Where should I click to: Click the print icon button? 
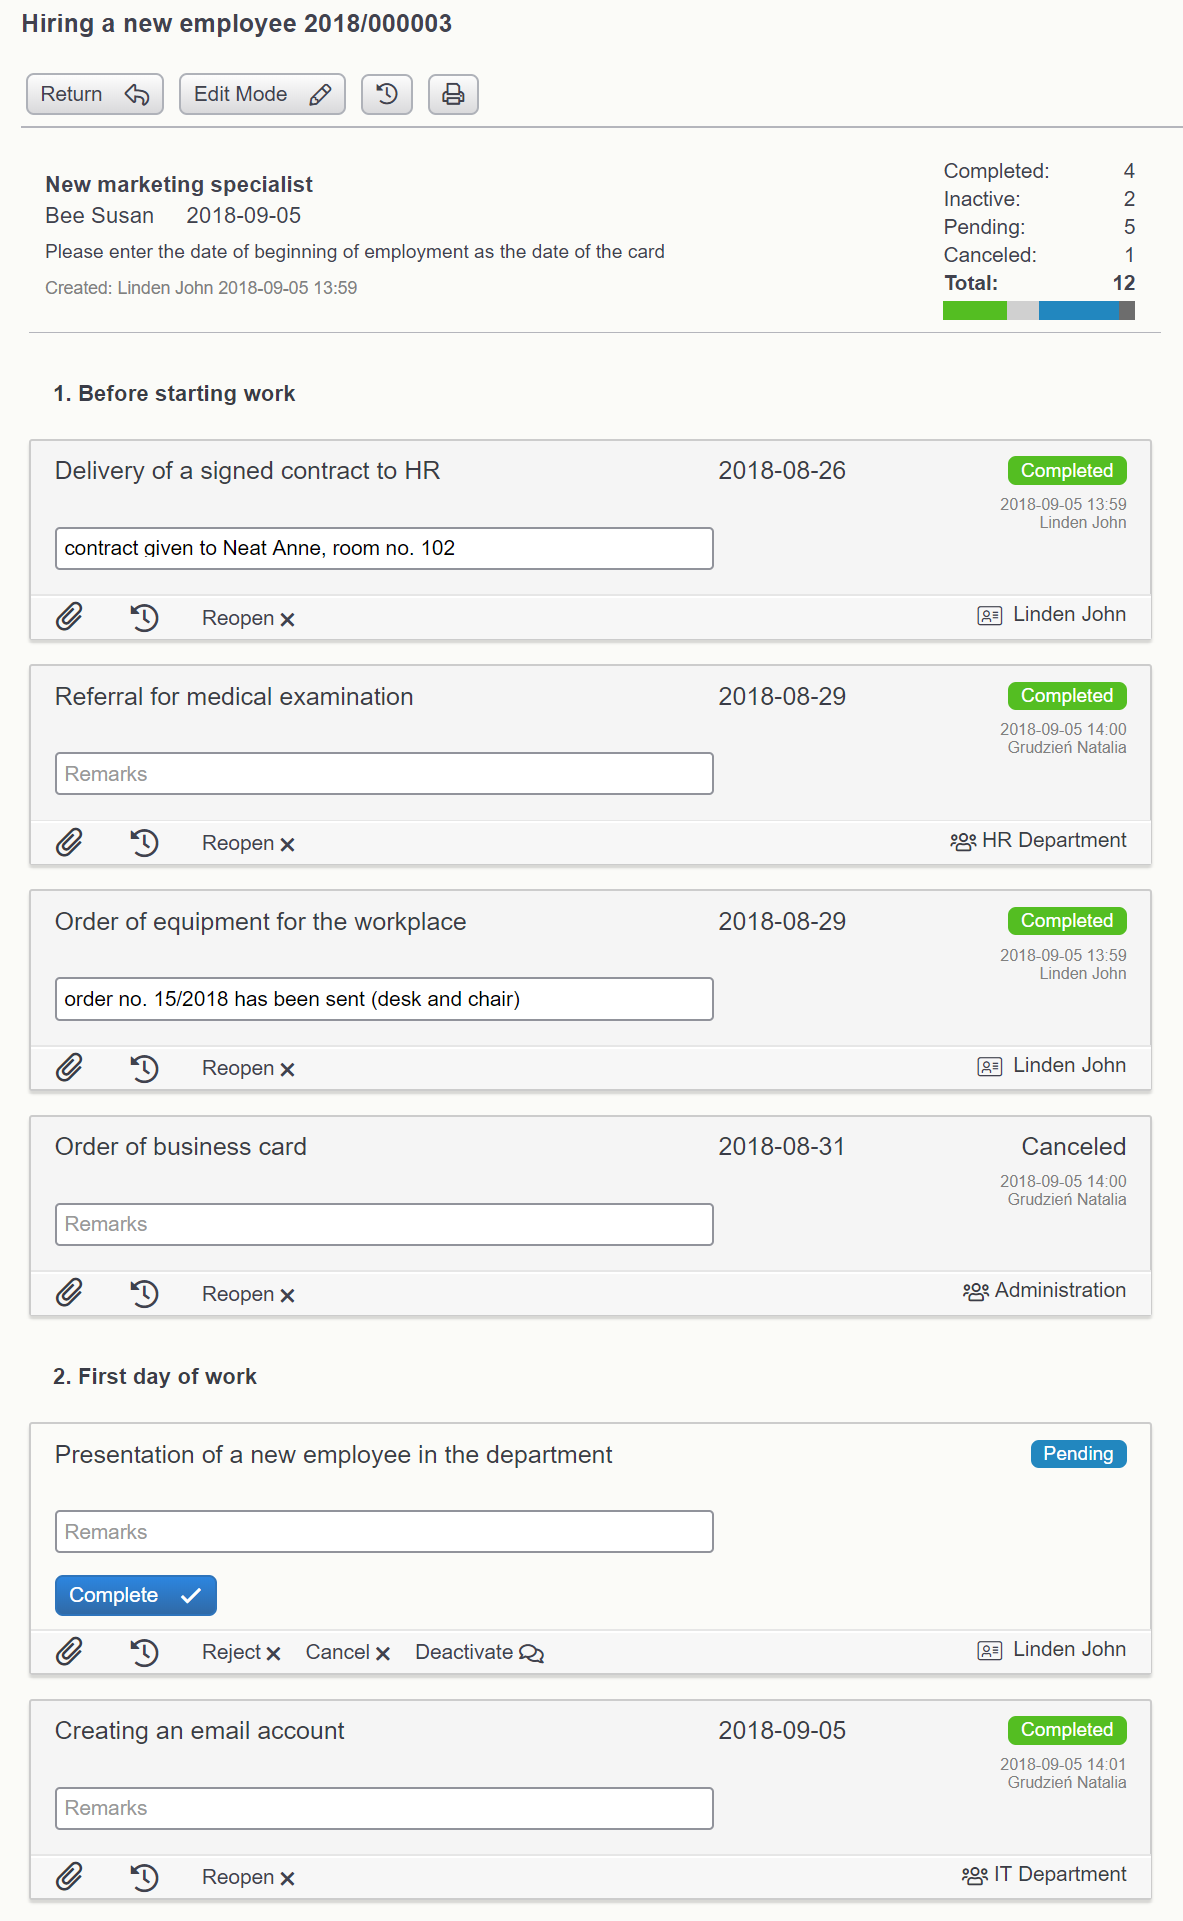point(453,94)
